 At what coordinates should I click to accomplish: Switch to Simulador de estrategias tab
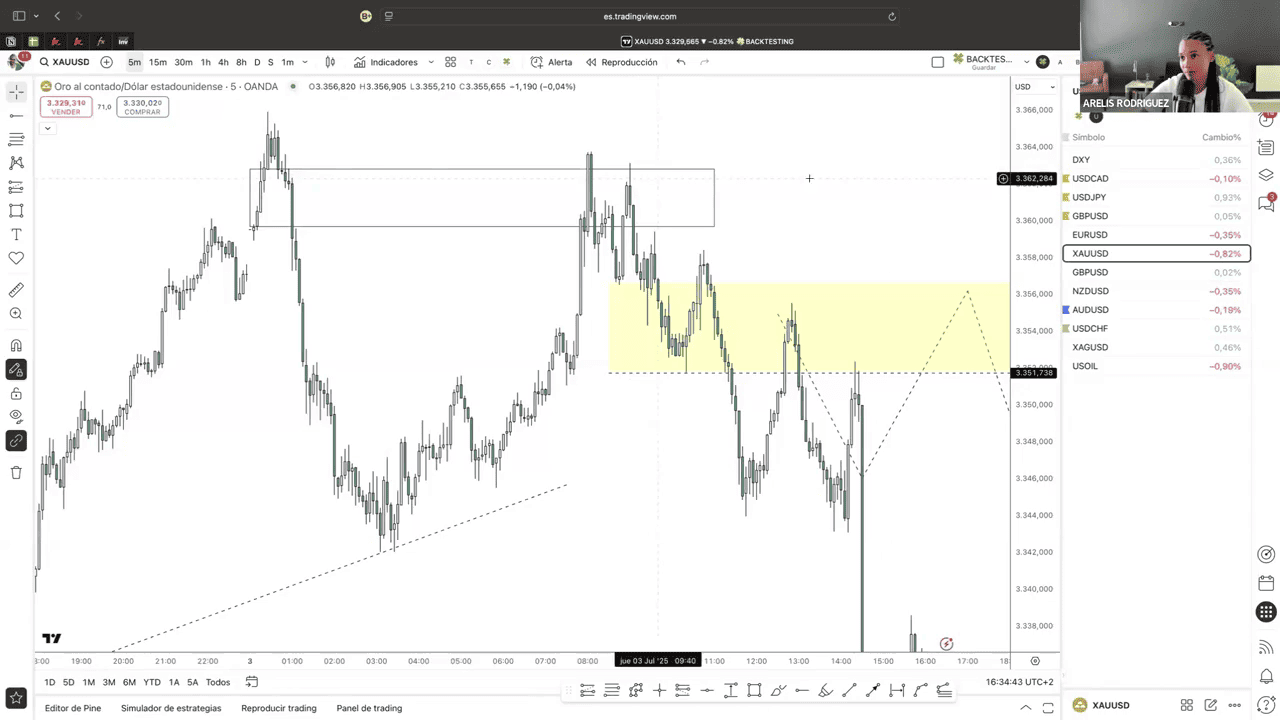tap(171, 708)
